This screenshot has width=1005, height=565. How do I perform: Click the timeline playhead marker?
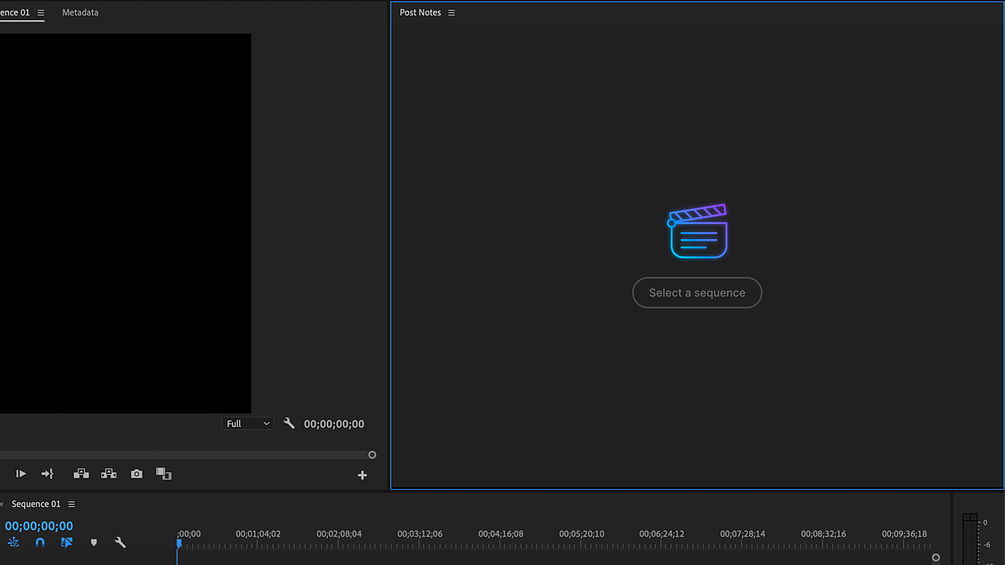(x=179, y=544)
